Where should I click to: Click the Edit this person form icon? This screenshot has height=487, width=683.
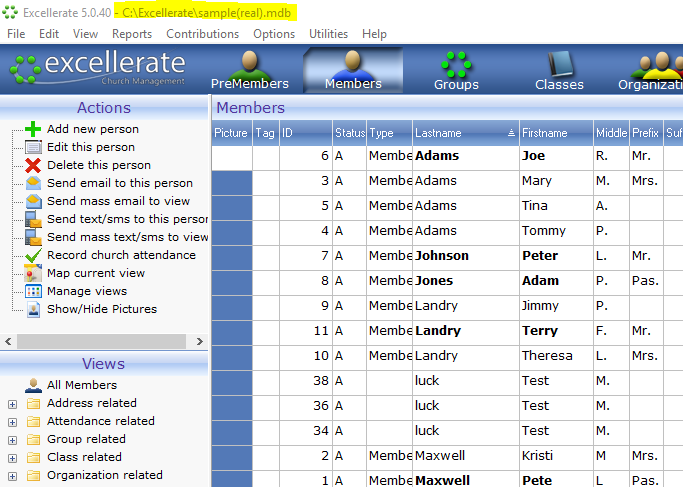tap(33, 147)
